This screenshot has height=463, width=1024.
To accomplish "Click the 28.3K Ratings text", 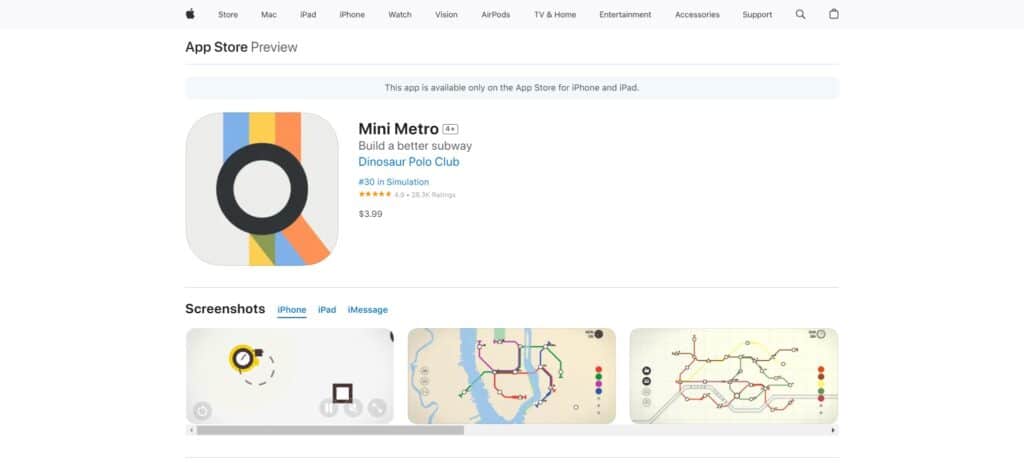I will 434,195.
